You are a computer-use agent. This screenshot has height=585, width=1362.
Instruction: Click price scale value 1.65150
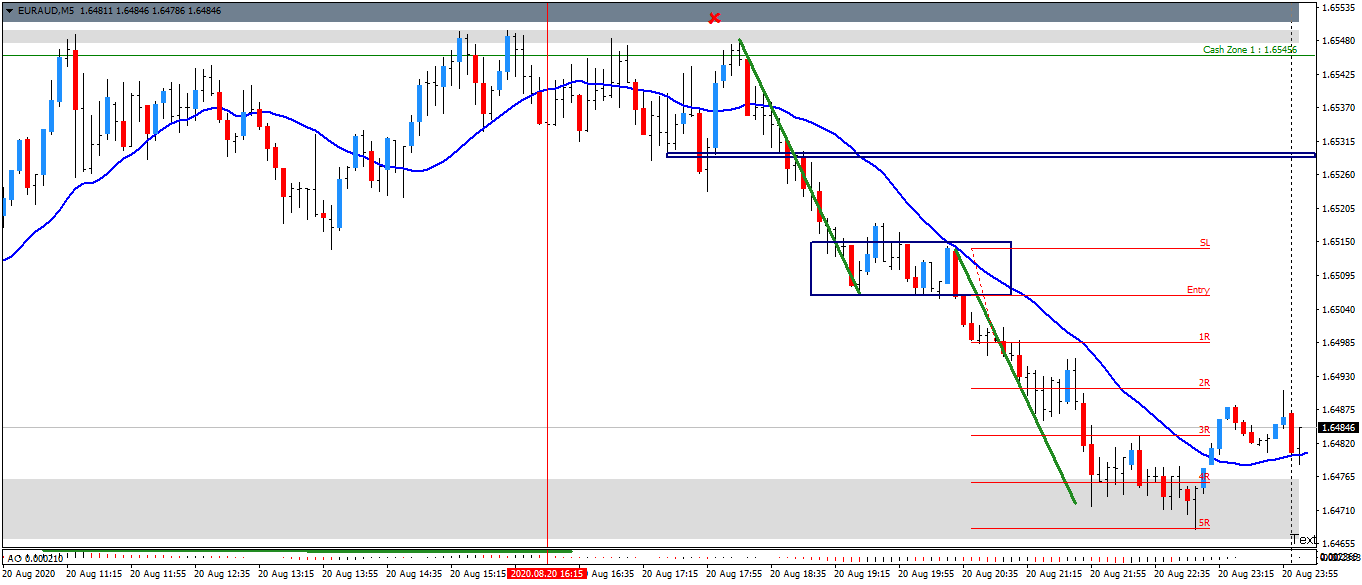pos(1340,242)
